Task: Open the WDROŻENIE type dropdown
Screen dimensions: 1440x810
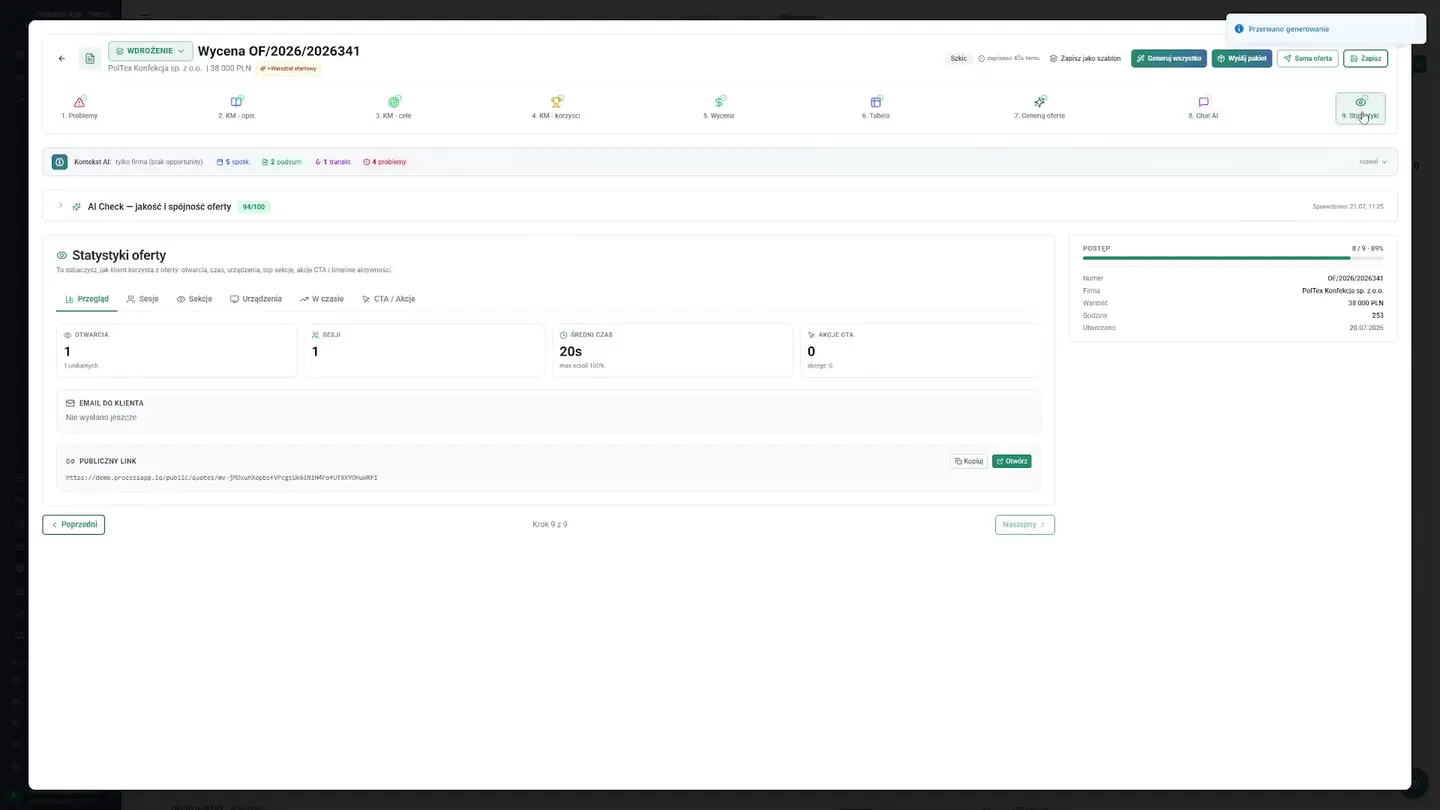Action: click(x=150, y=51)
